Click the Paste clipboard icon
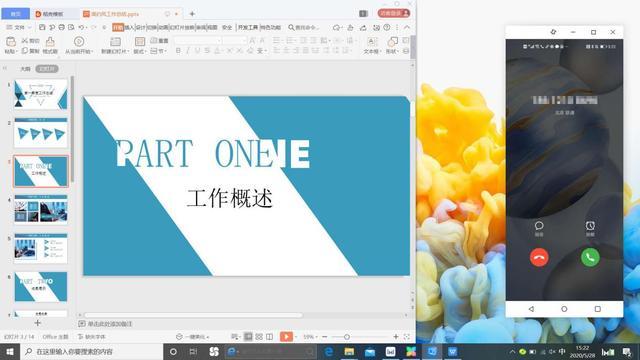 tap(11, 42)
